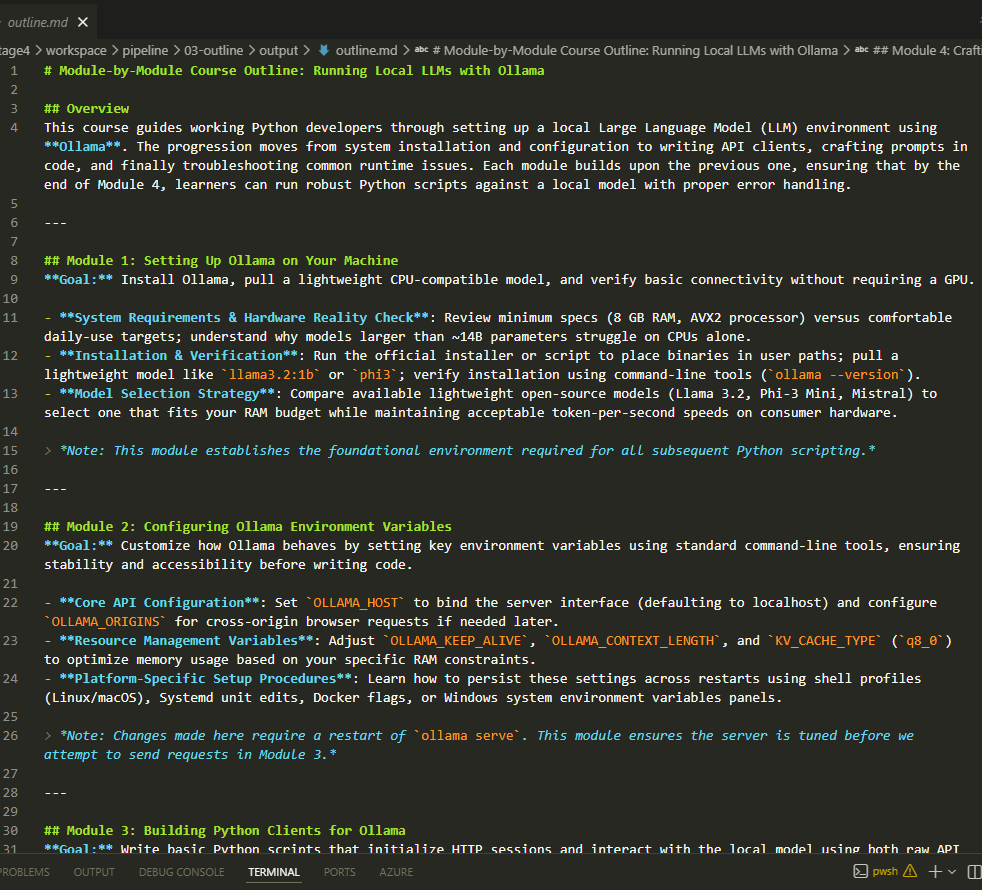Click the `q8_0` inline code

[x=922, y=640]
